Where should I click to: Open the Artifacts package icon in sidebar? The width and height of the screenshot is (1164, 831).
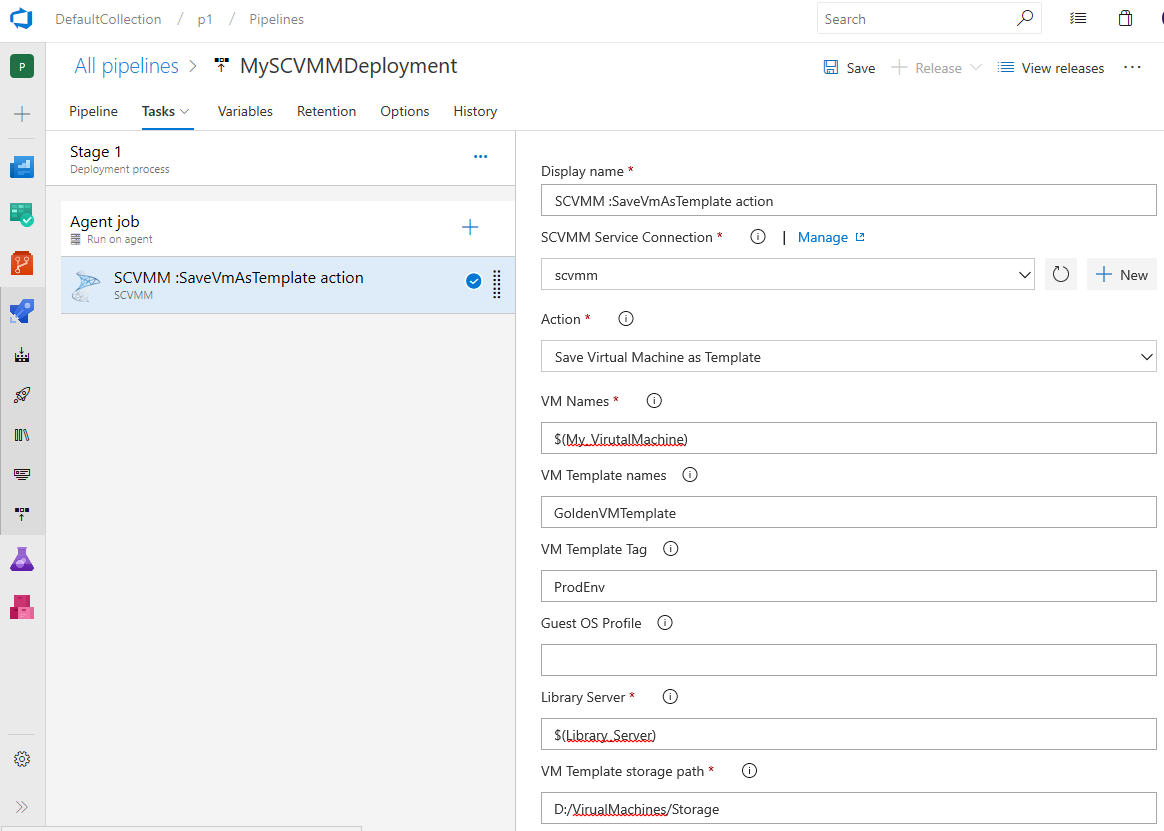[x=22, y=607]
